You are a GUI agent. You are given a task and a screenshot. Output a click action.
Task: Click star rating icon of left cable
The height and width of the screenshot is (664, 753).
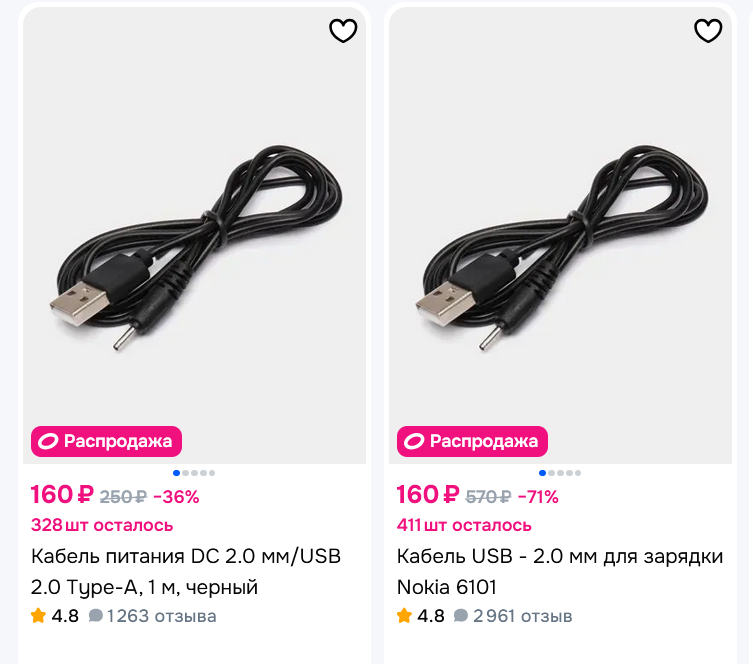pos(38,616)
